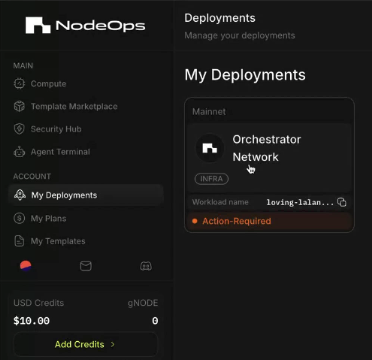Screen dimensions: 372x360
Task: Copy the workload name via copy icon
Action: (342, 202)
